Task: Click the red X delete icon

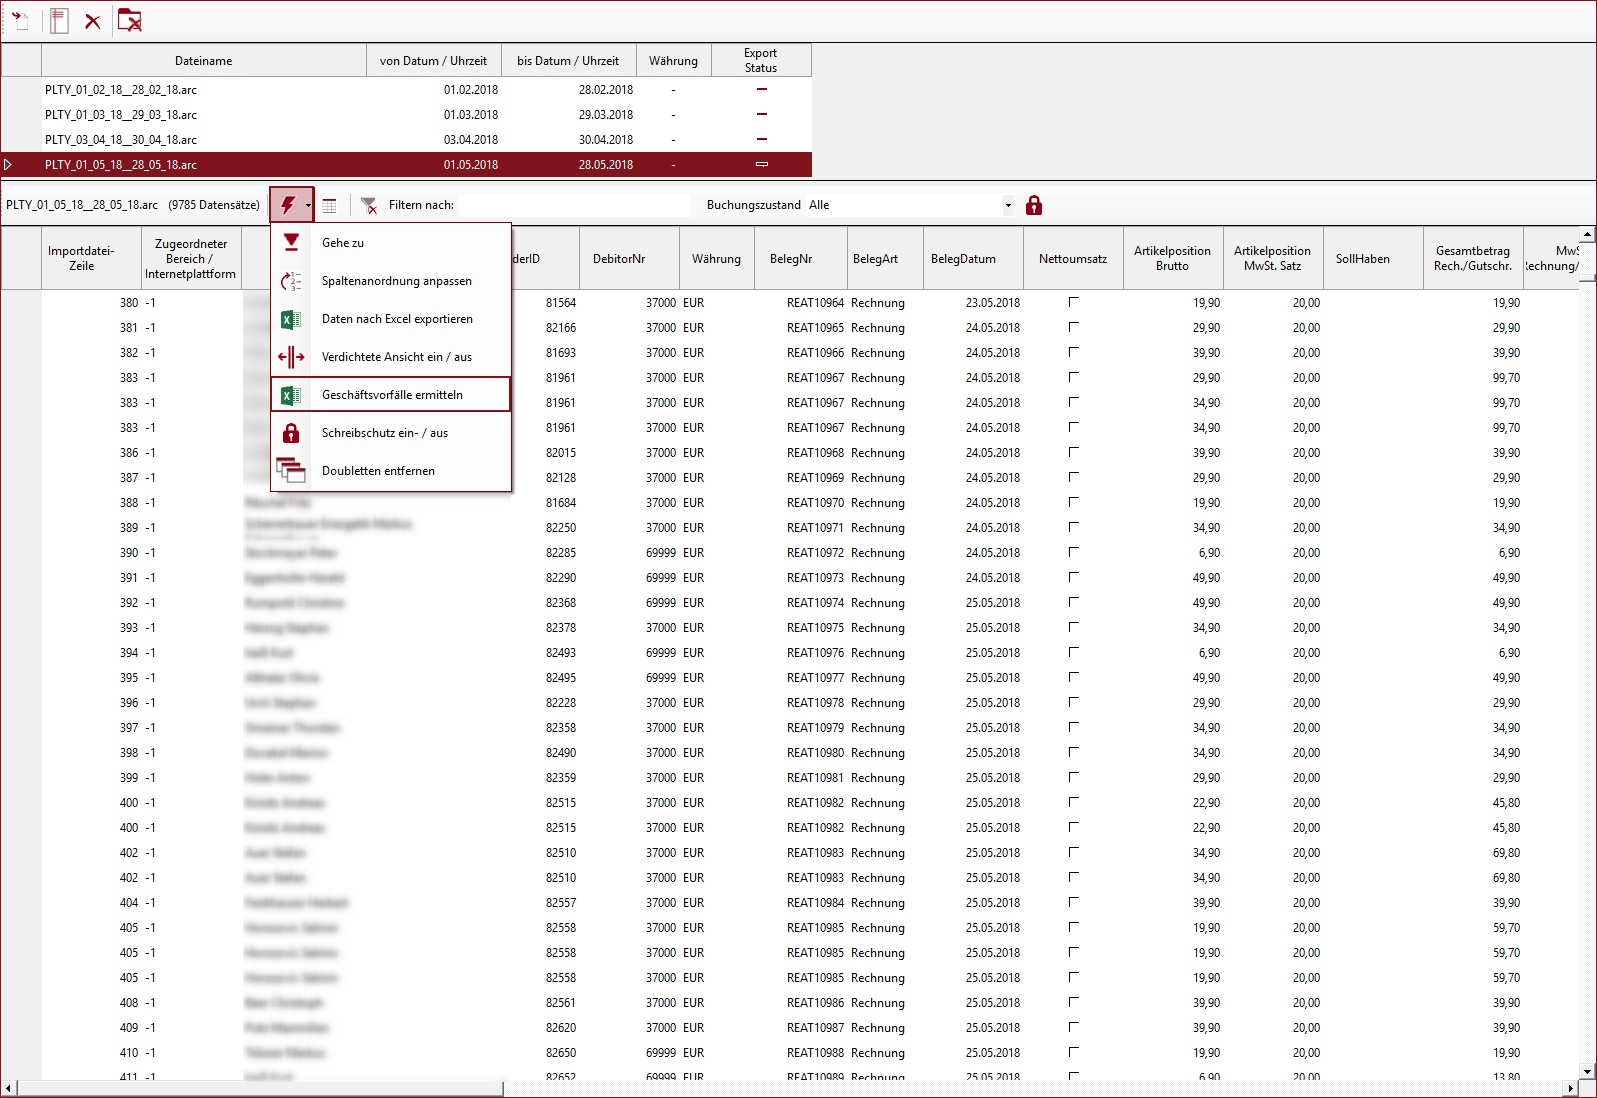Action: click(92, 21)
